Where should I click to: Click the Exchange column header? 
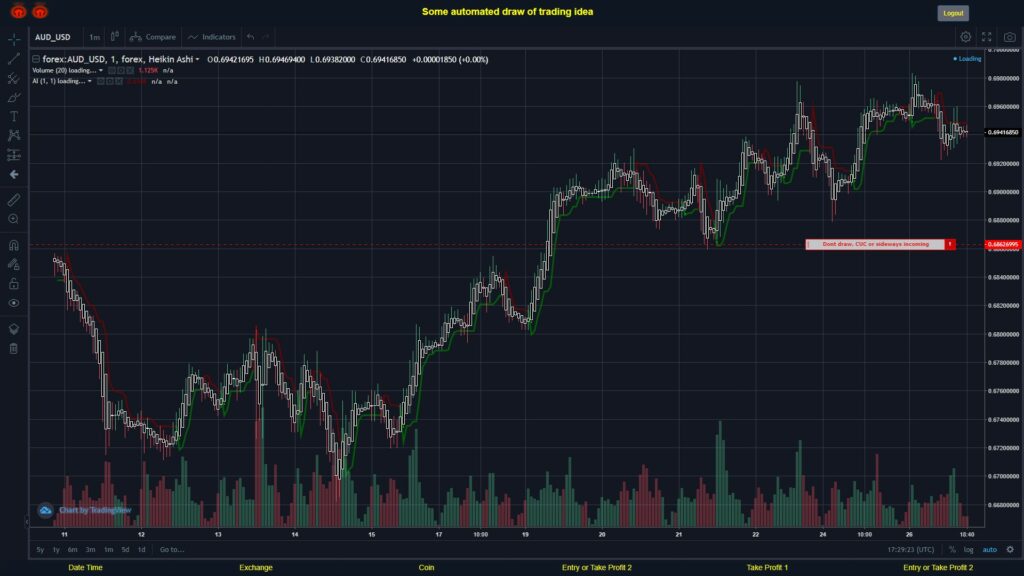coord(255,568)
